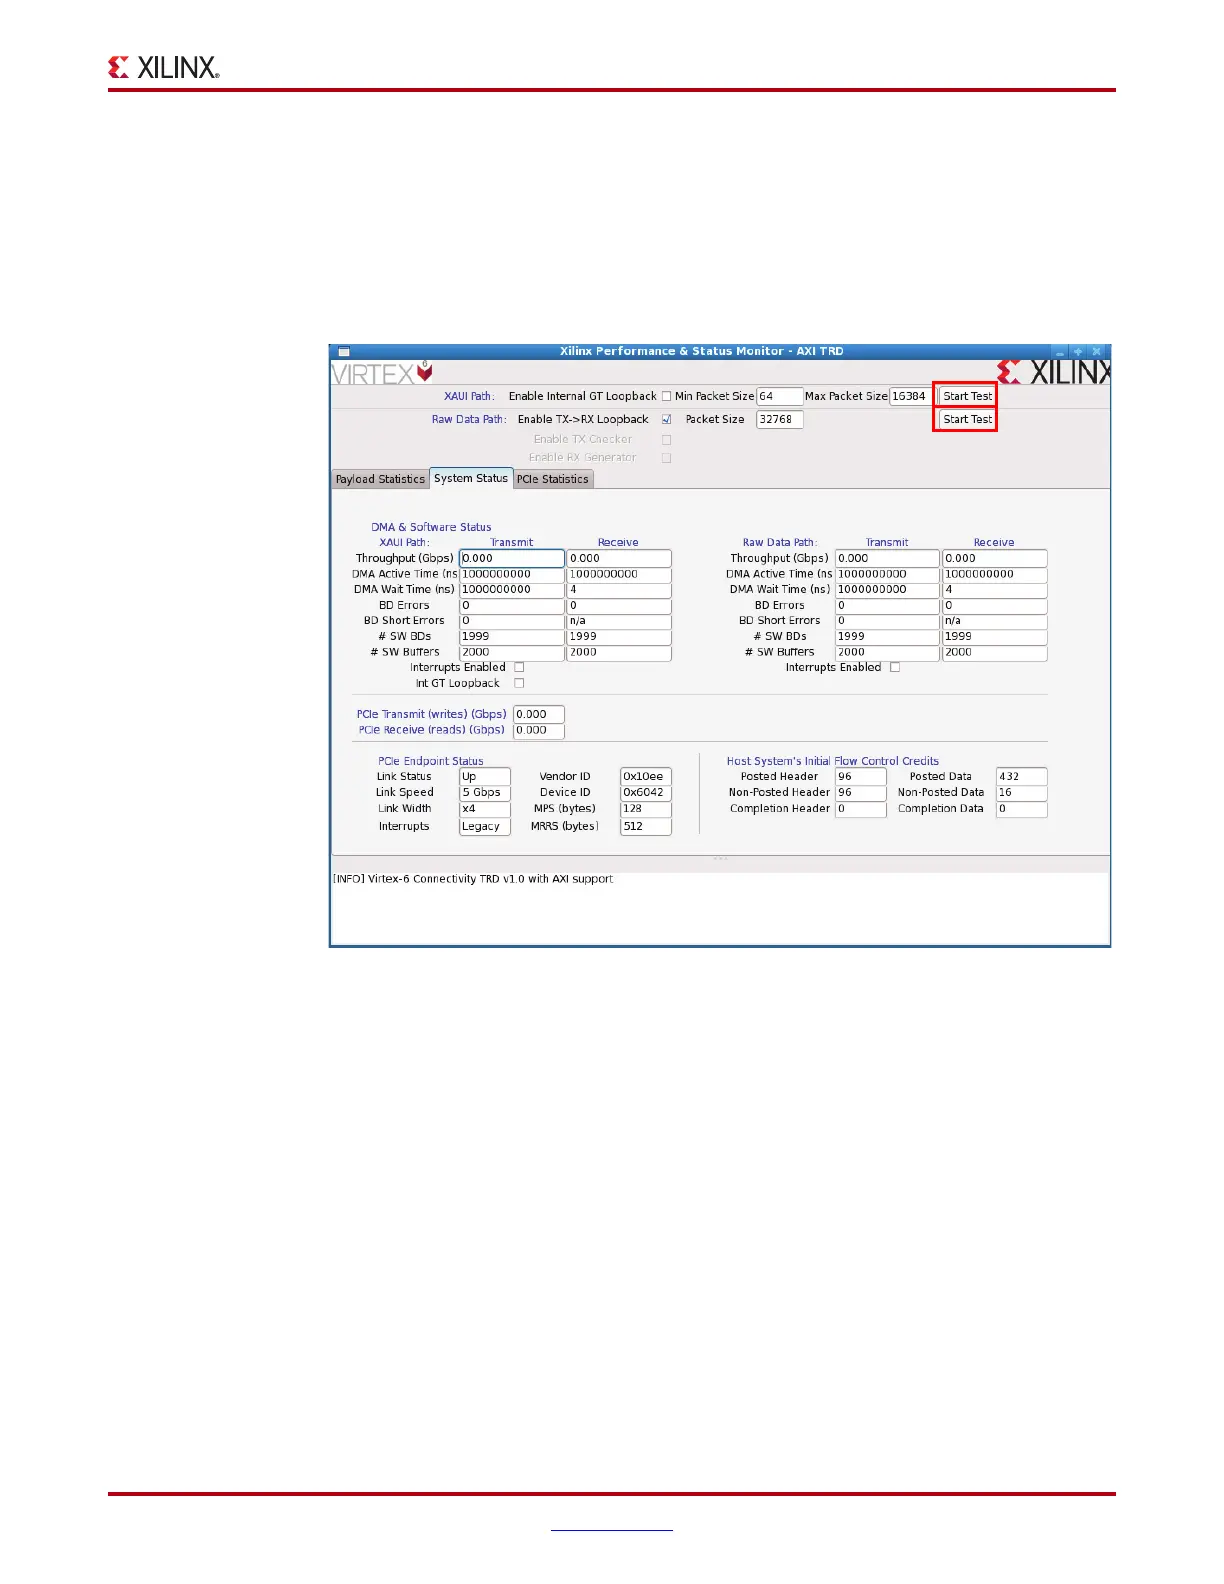1224x1584 pixels.
Task: Click Raw Data Transmit BD Short Errors field
Action: click(888, 621)
